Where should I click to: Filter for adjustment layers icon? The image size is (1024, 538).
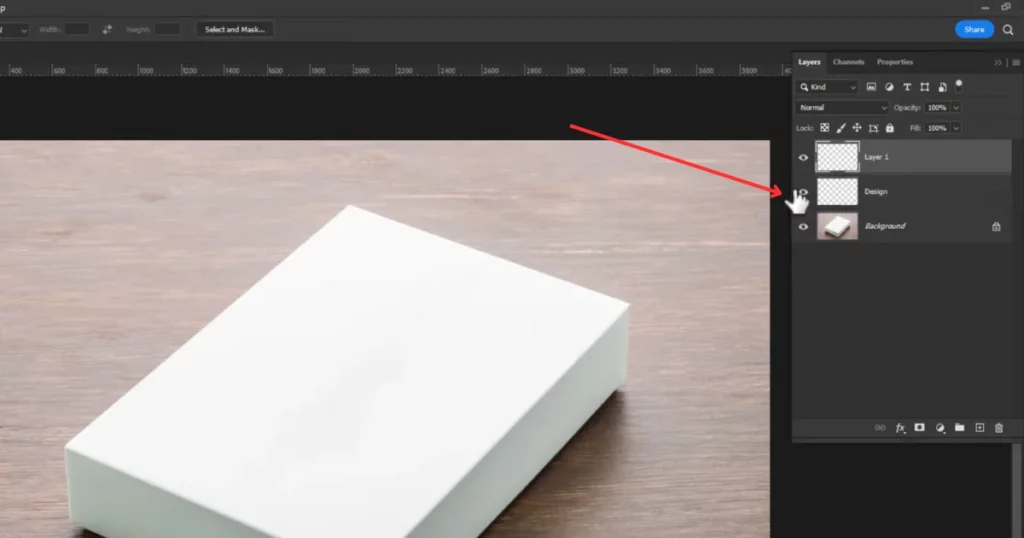coord(889,87)
